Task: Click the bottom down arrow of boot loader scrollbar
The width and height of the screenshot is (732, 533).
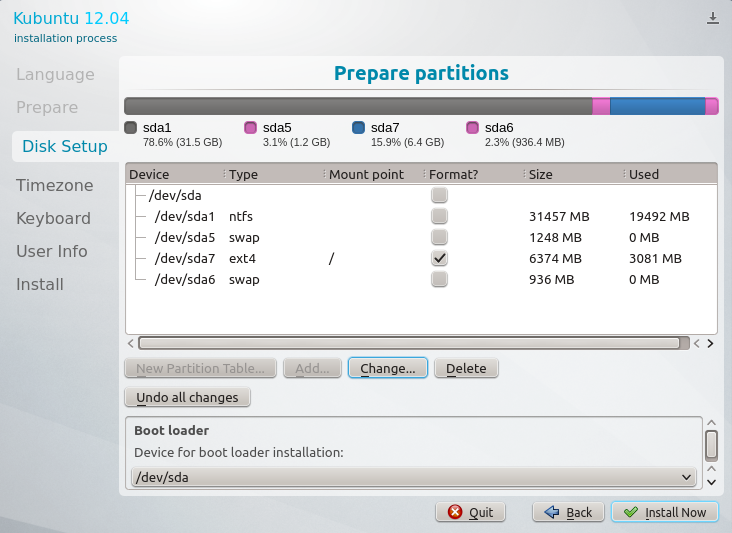Action: (711, 482)
